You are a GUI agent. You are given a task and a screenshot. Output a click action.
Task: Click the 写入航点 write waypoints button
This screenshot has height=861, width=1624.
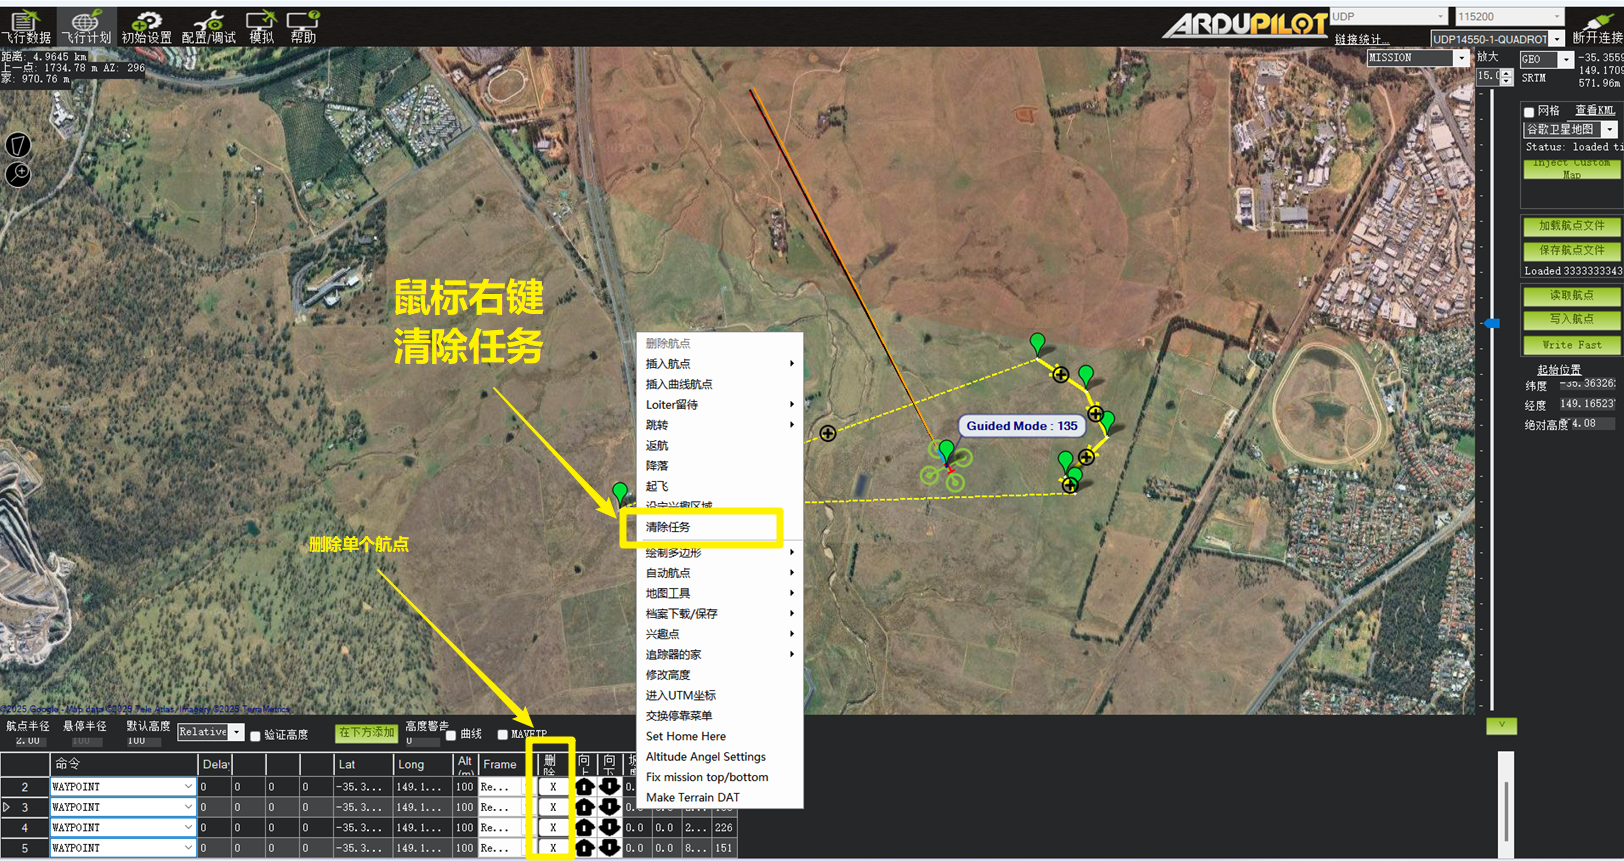pos(1570,320)
